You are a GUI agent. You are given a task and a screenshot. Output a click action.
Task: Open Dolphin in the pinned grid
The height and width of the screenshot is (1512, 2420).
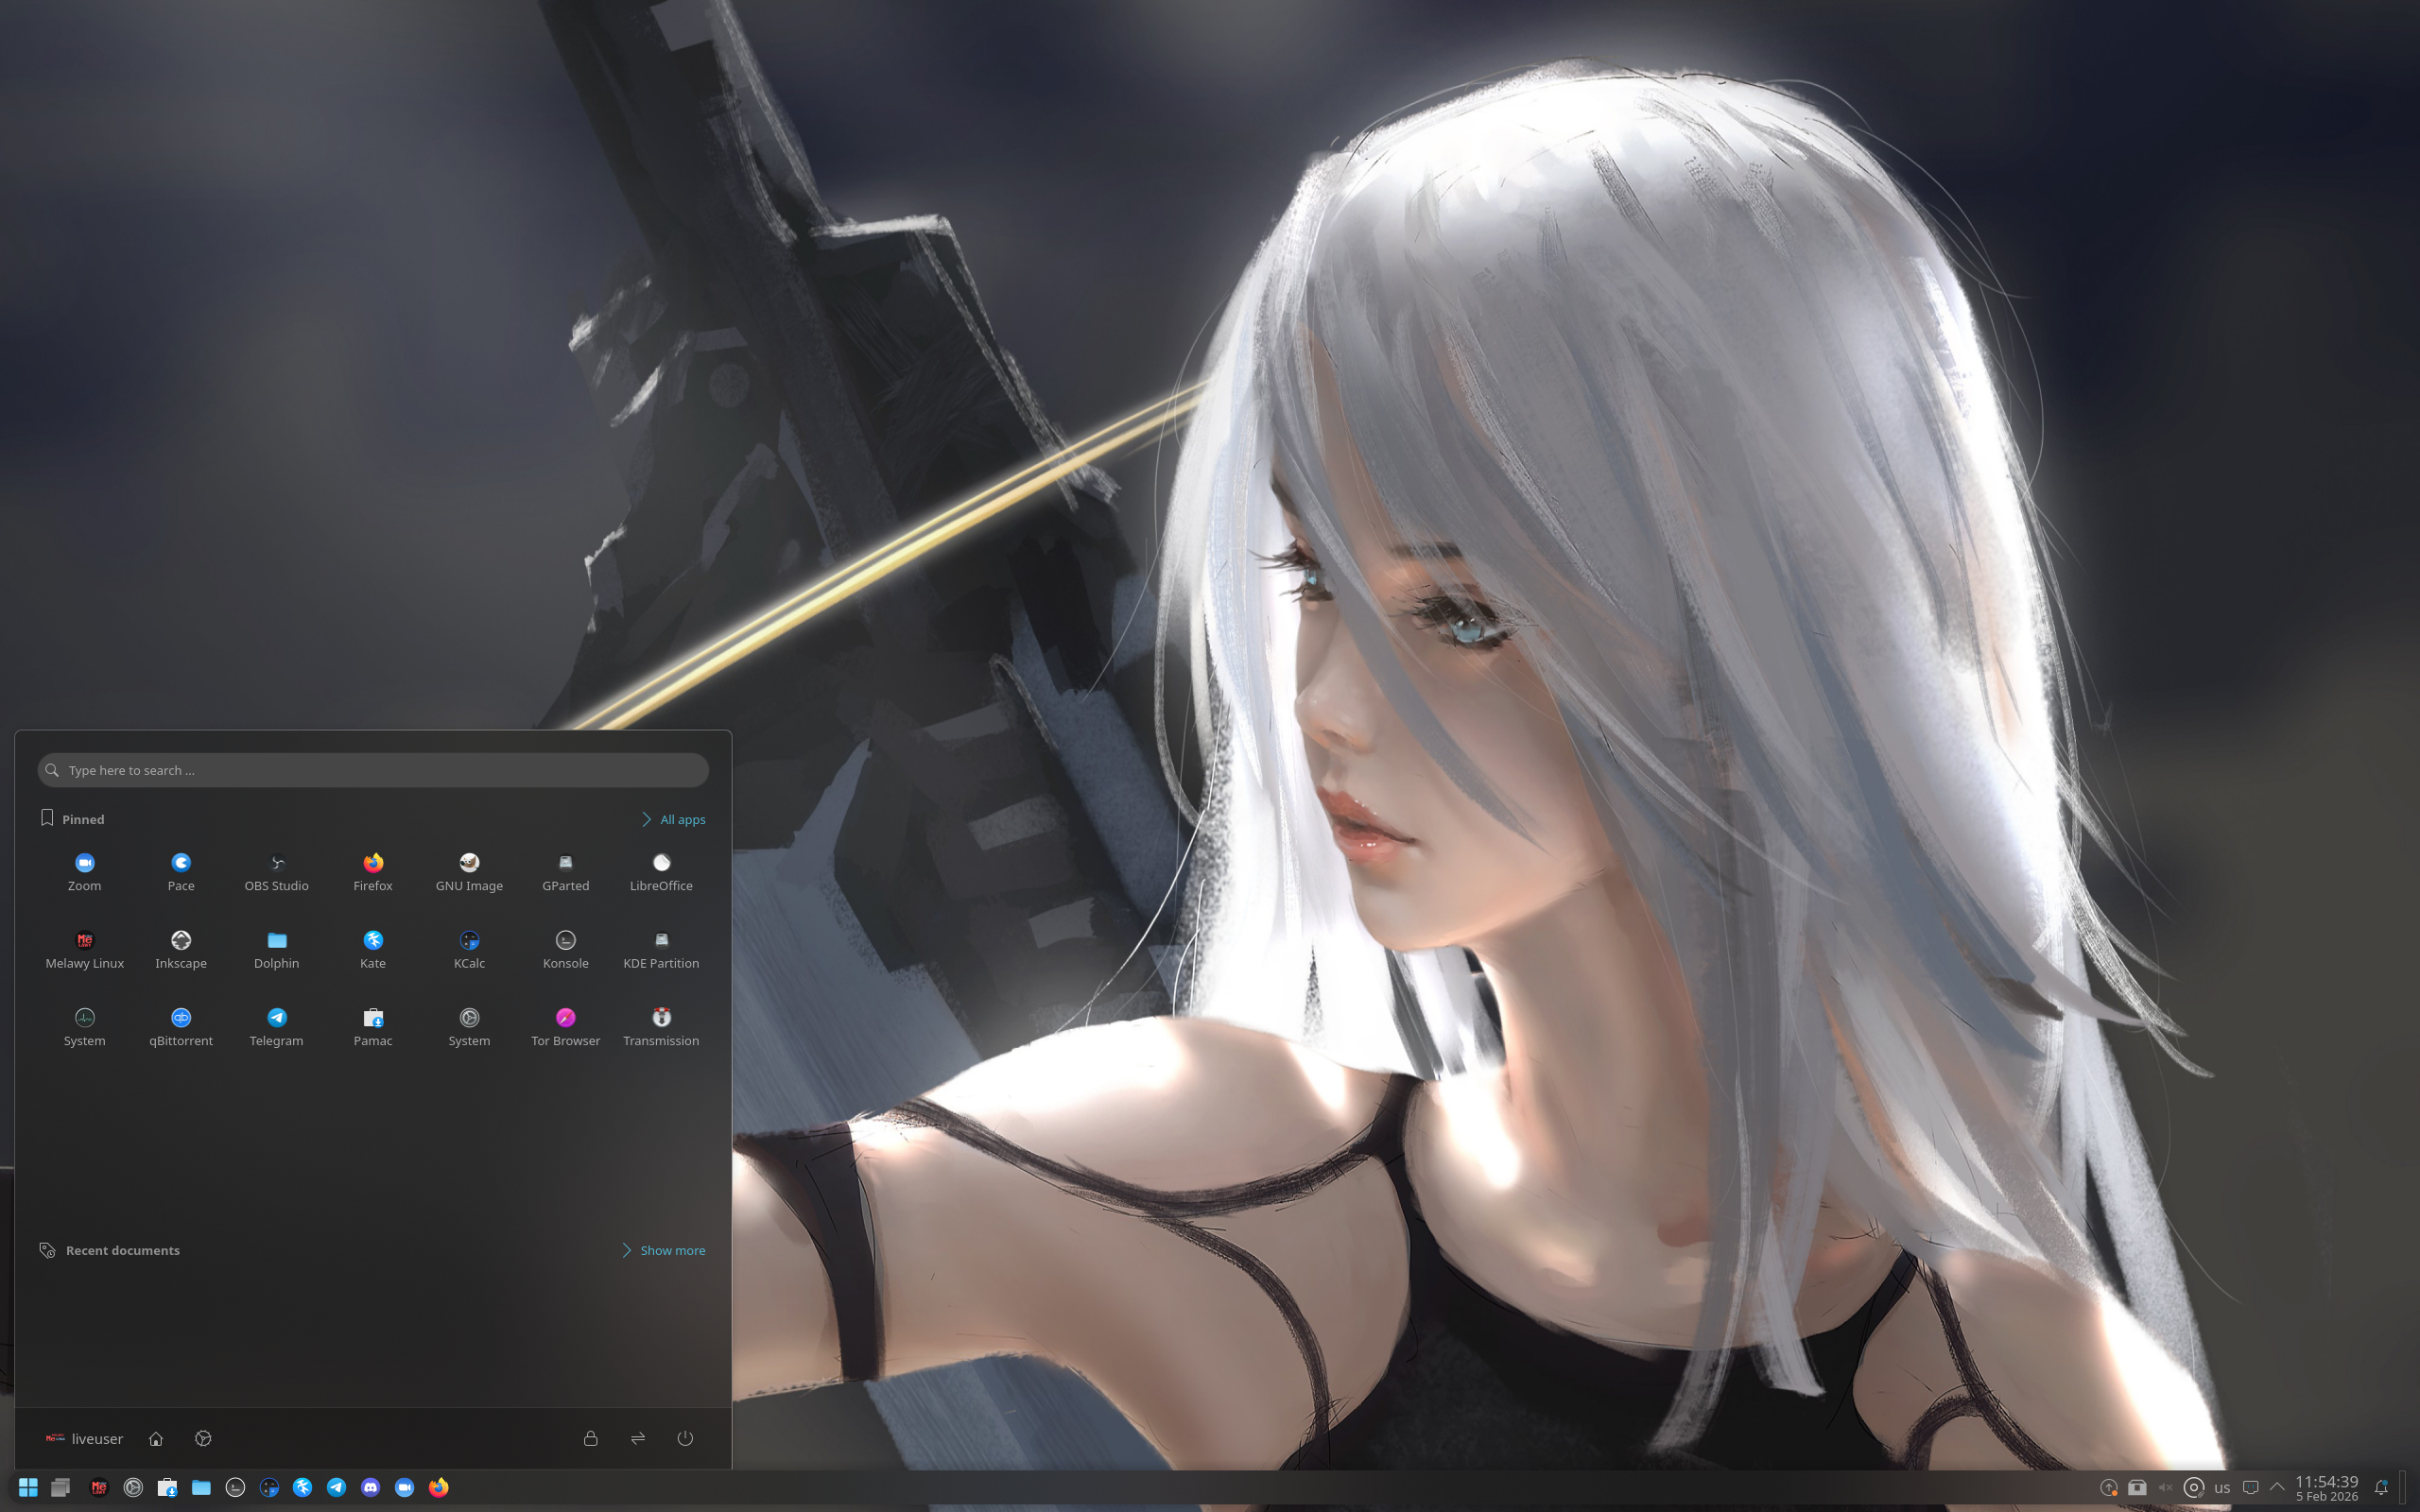pos(277,950)
